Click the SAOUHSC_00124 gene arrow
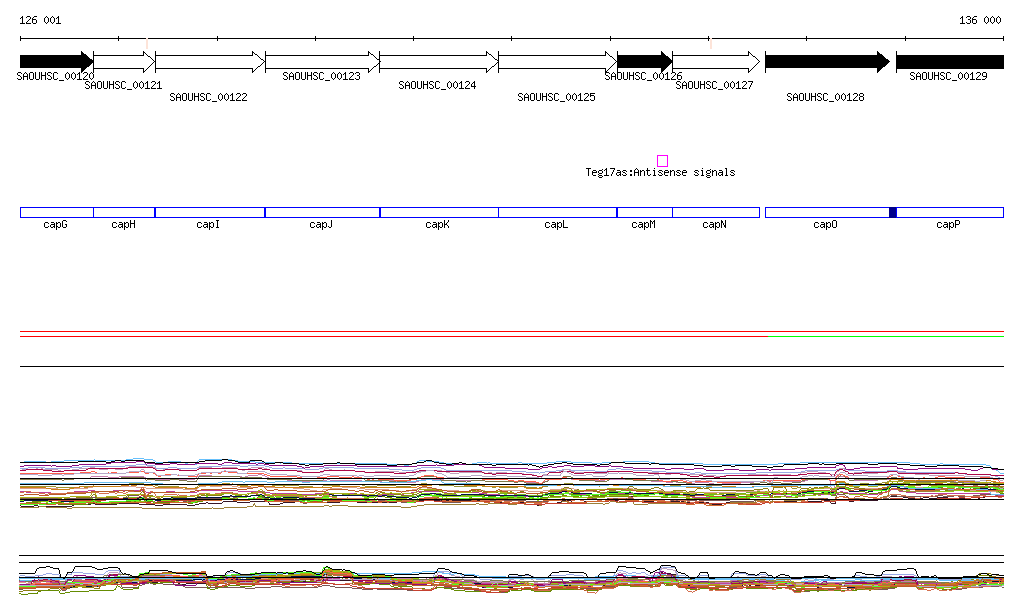 click(438, 62)
